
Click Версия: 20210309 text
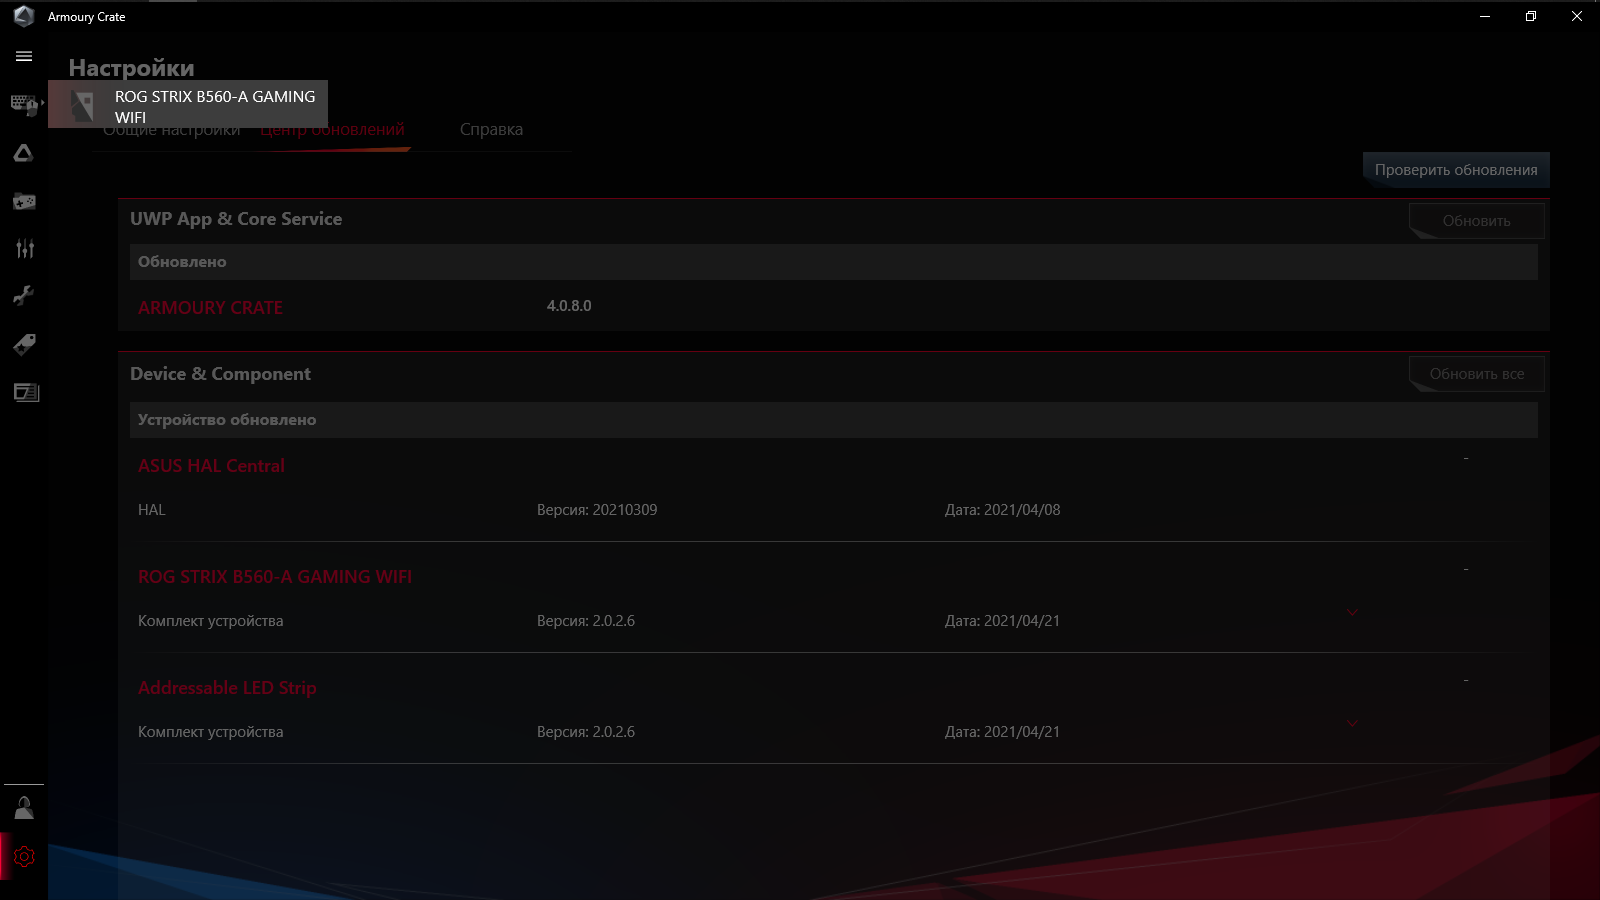597,510
